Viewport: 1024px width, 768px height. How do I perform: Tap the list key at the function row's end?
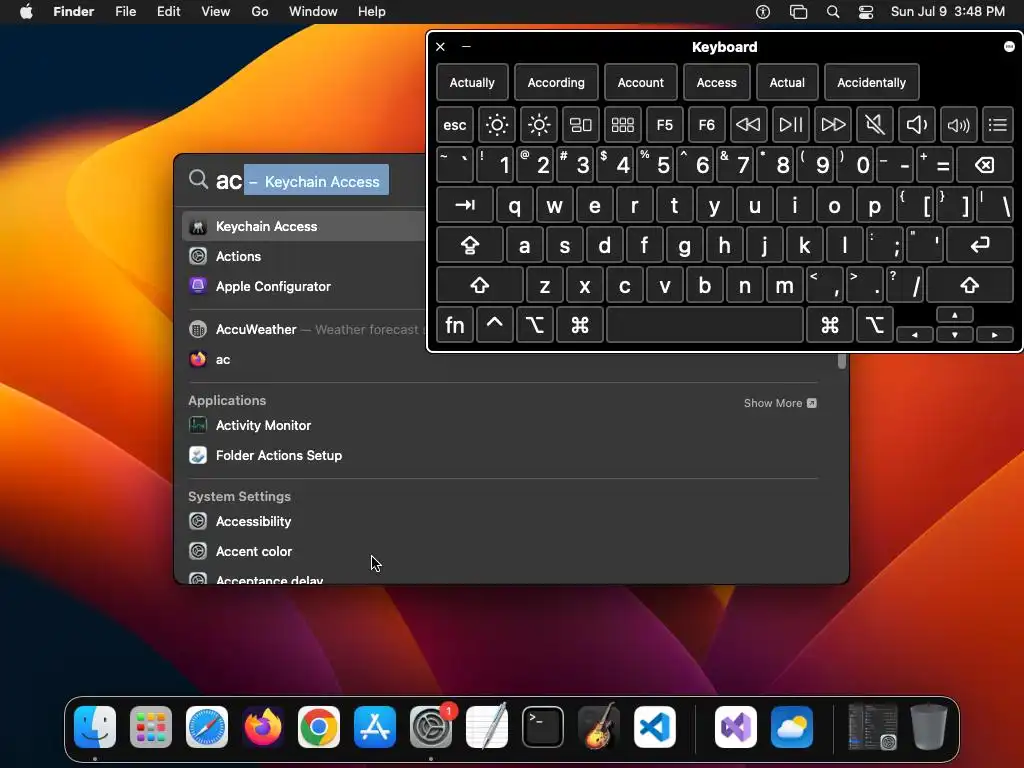click(998, 125)
